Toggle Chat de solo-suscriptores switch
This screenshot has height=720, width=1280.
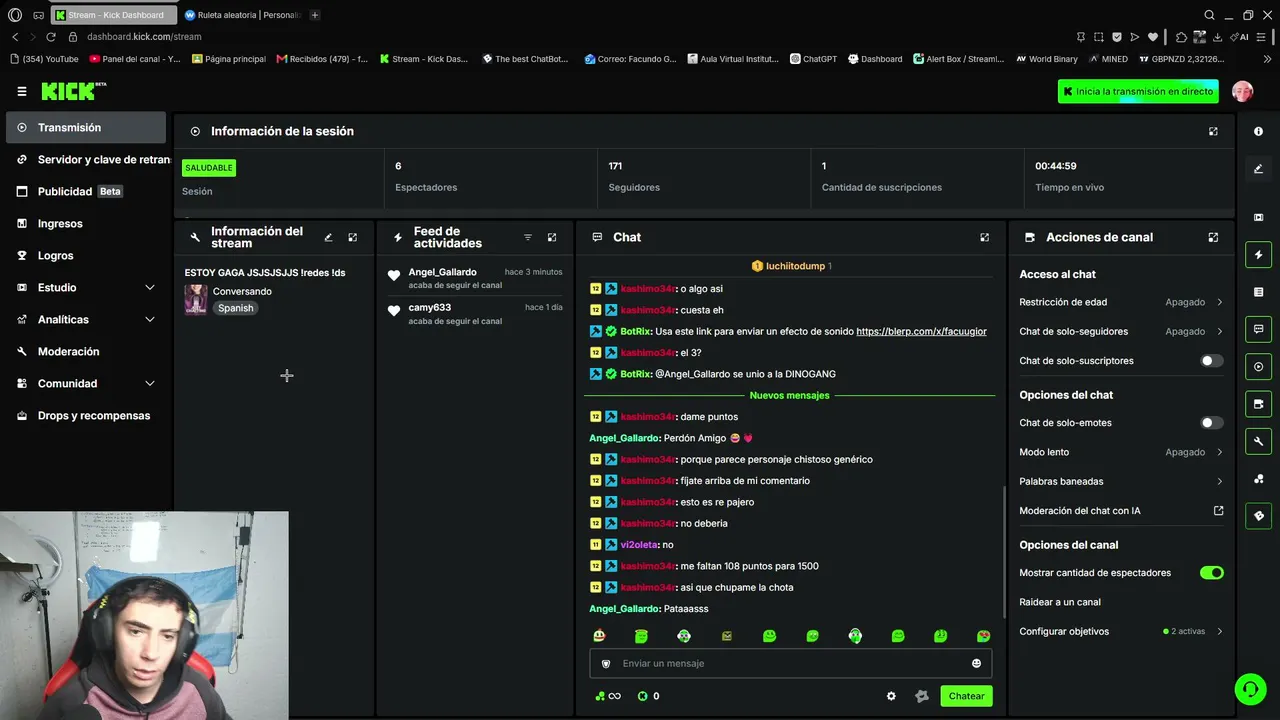tap(1211, 361)
